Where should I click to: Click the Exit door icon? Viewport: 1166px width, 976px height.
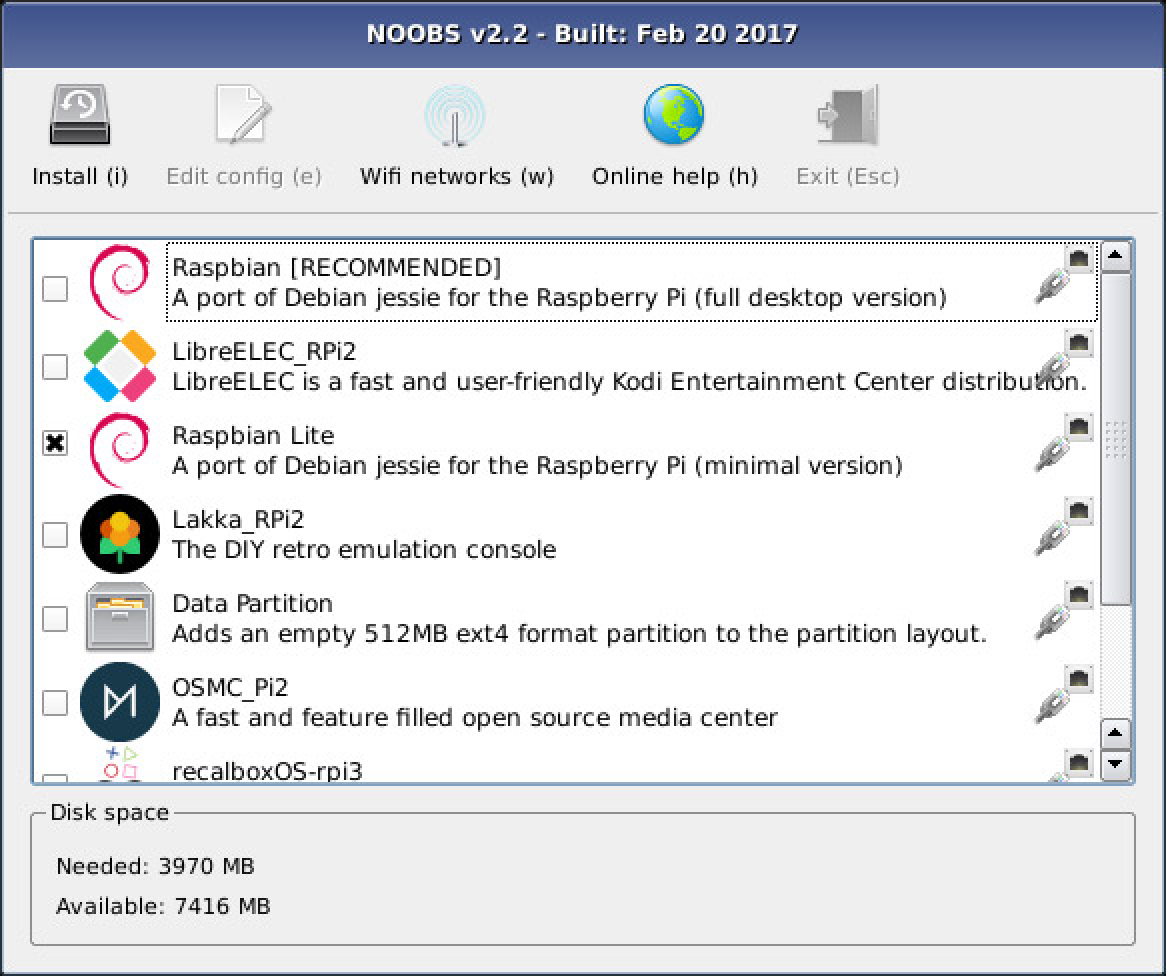coord(848,114)
